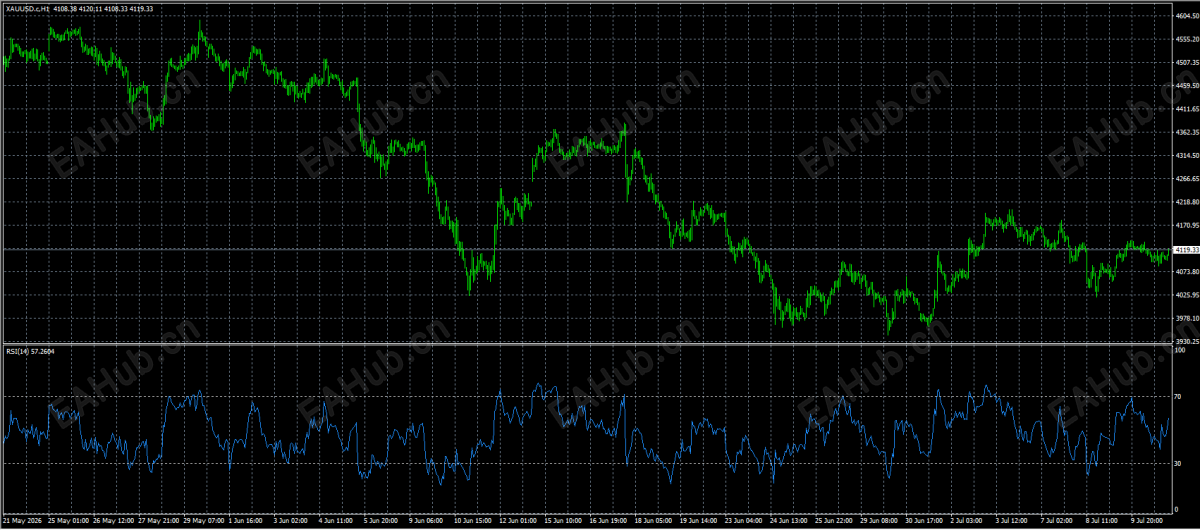The height and width of the screenshot is (530, 1200).
Task: Click the 24 Jun 13:00 time label
Action: point(787,521)
